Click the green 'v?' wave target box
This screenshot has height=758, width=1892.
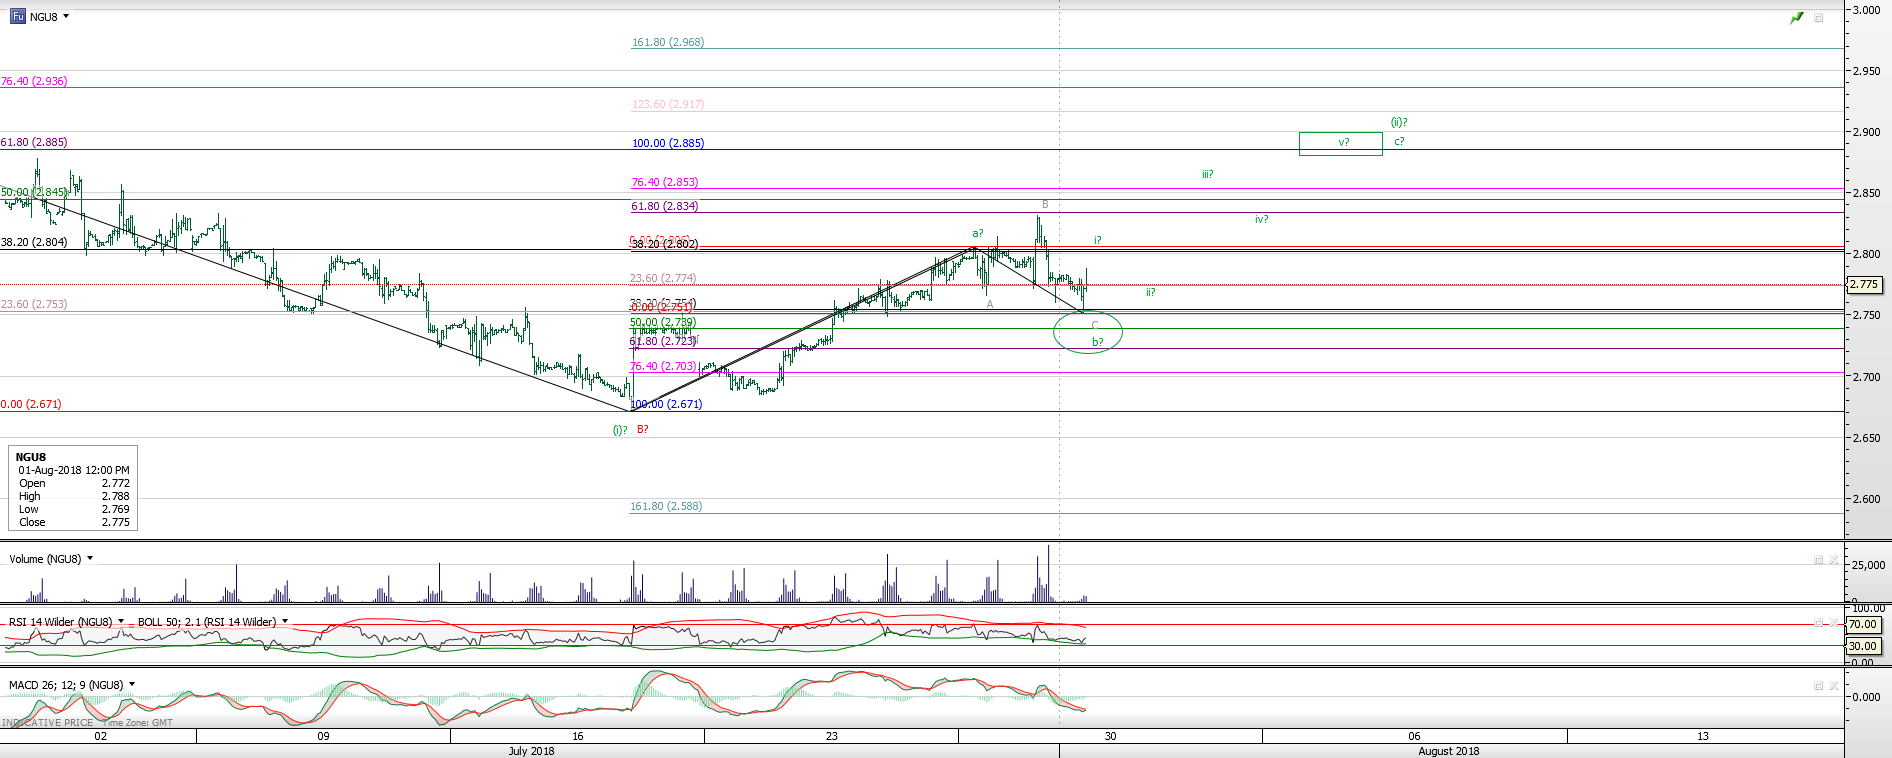pos(1340,143)
